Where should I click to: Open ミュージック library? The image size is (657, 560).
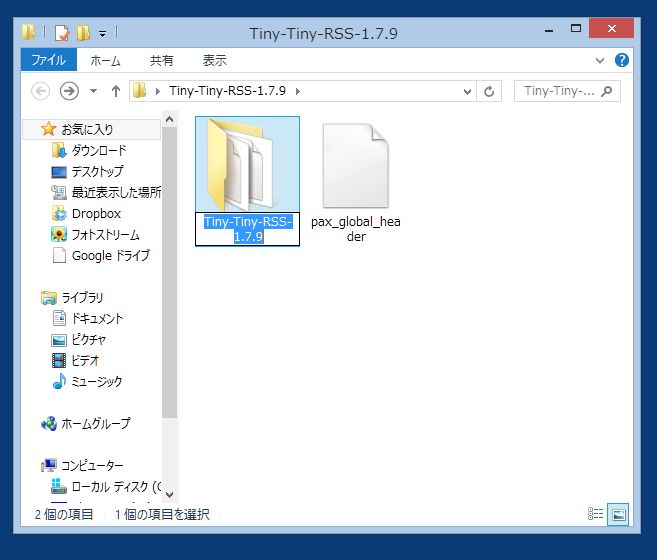pyautogui.click(x=97, y=381)
